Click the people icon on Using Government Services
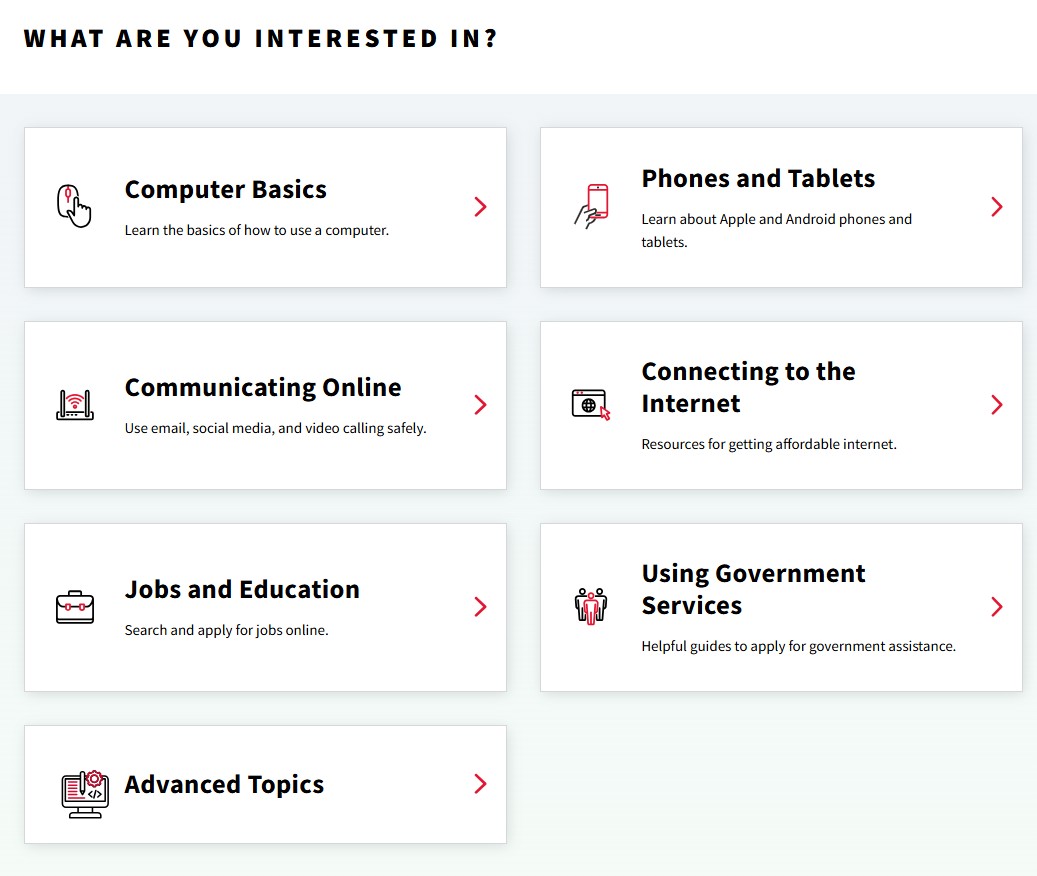 [592, 606]
